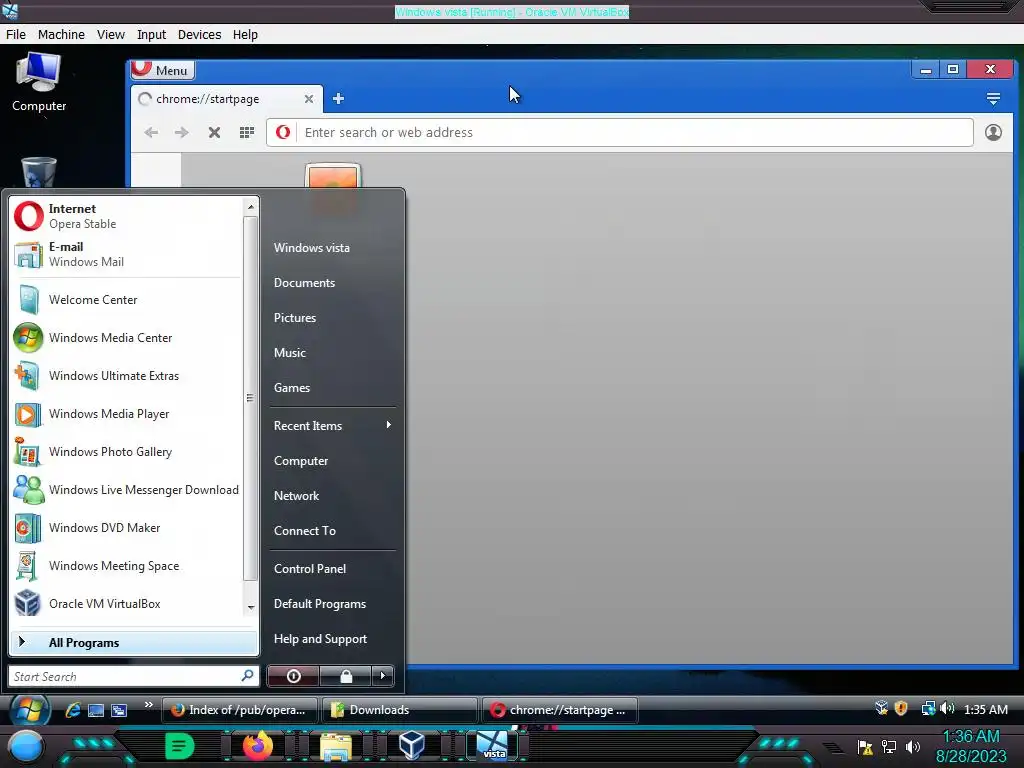Click Show Desktop in Quick Launch

click(x=96, y=710)
